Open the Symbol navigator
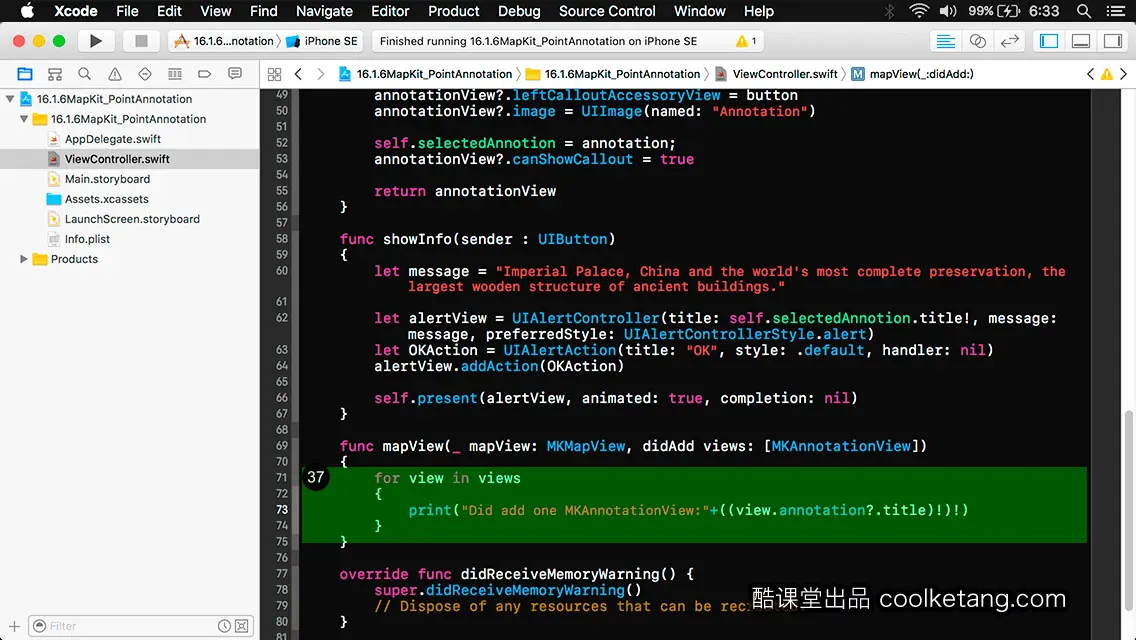1136x640 pixels. 54,74
